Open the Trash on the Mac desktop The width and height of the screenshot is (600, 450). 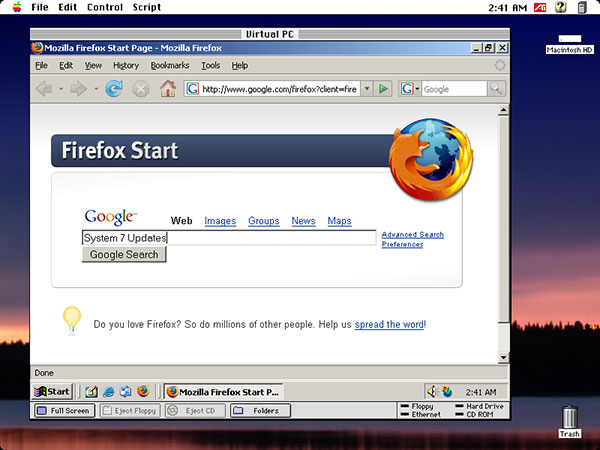(569, 419)
